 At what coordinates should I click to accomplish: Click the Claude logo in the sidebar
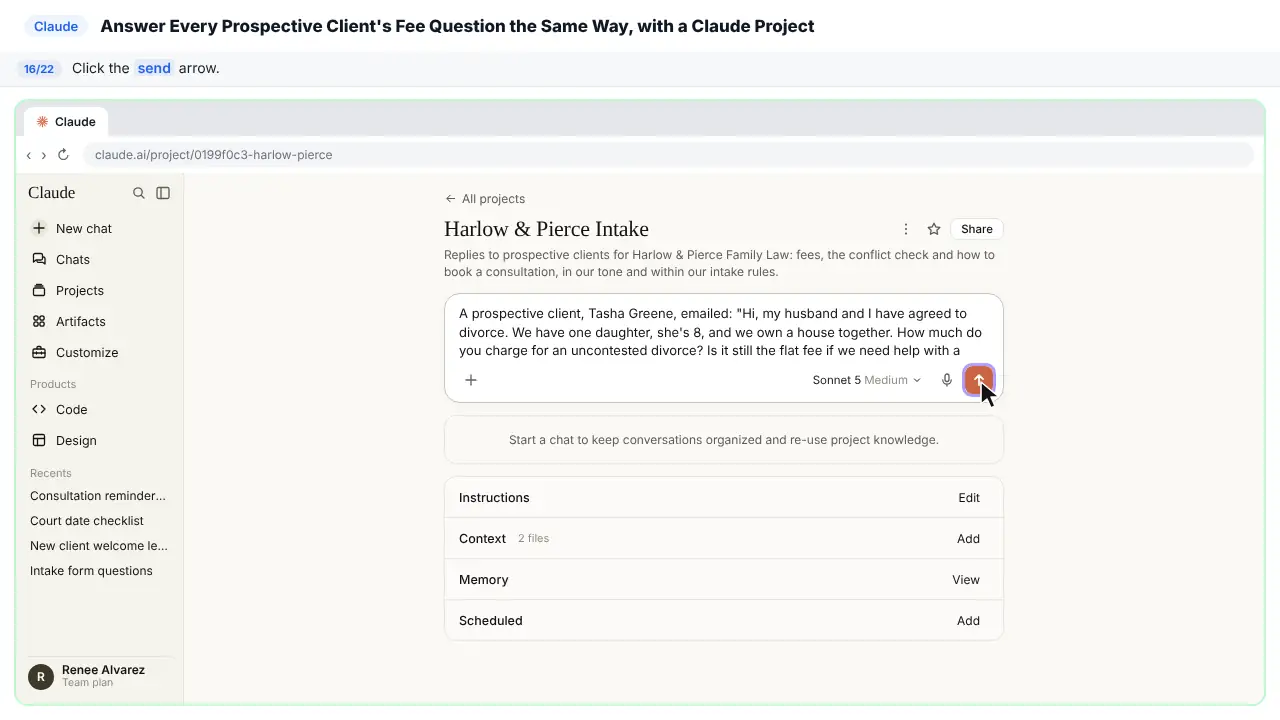[x=52, y=193]
